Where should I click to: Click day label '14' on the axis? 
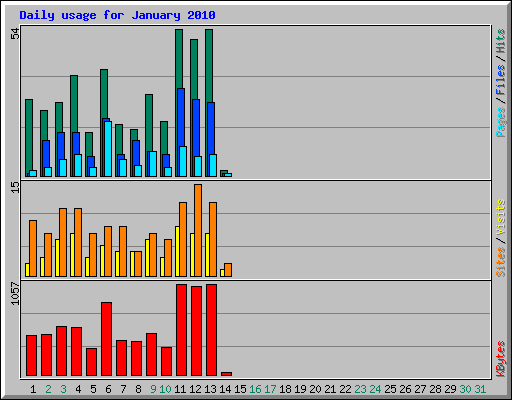225,389
